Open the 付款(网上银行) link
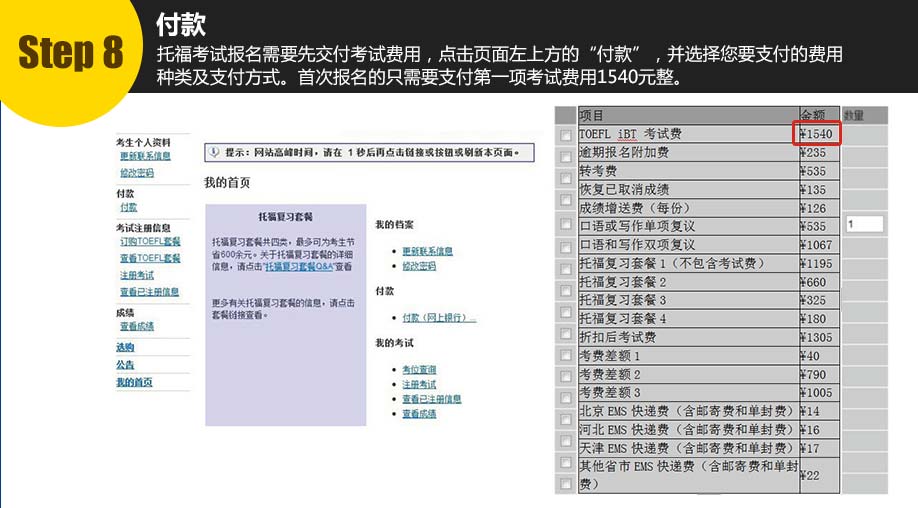918x508 pixels. [x=439, y=317]
